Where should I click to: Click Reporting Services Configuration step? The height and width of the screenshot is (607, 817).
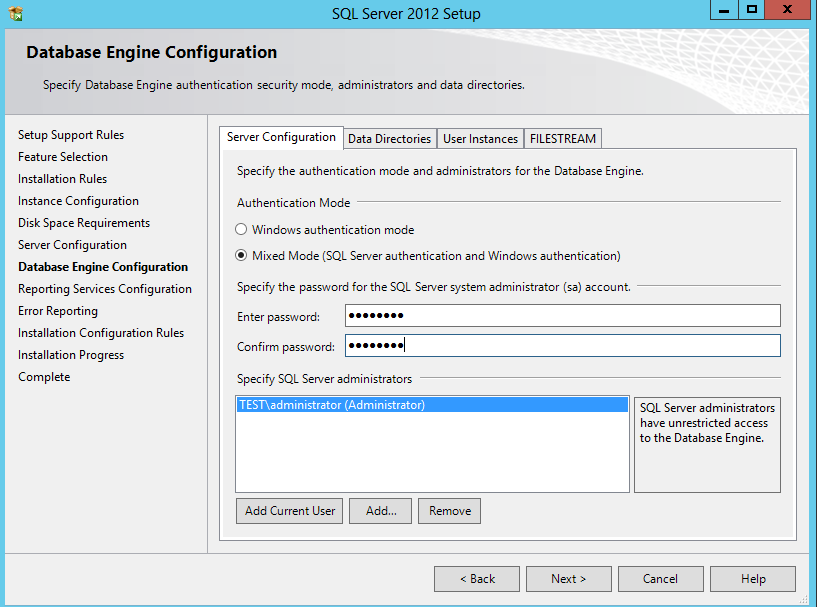pyautogui.click(x=105, y=289)
